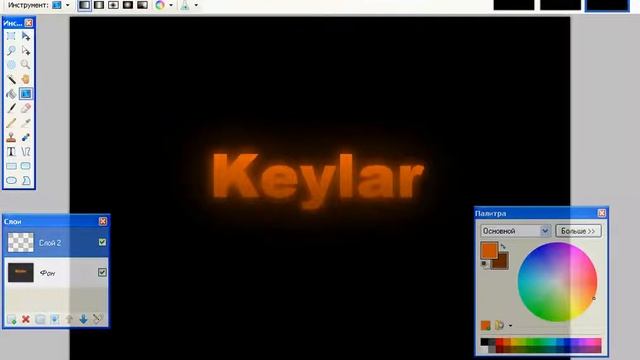Pick red from the palette strip
Image resolution: width=640 pixels, height=360 pixels.
500,342
